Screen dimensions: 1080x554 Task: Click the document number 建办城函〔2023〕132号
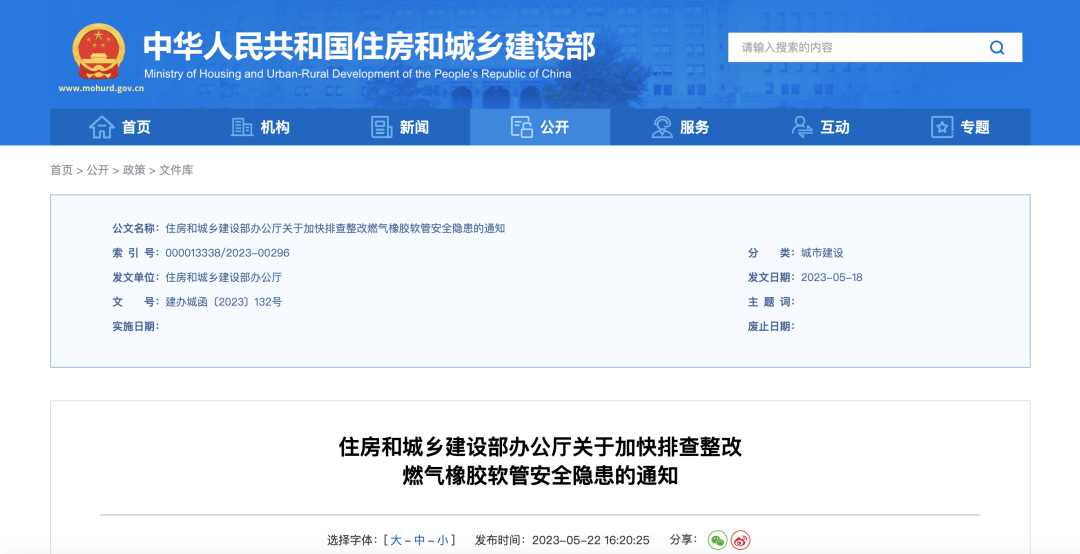pos(224,302)
